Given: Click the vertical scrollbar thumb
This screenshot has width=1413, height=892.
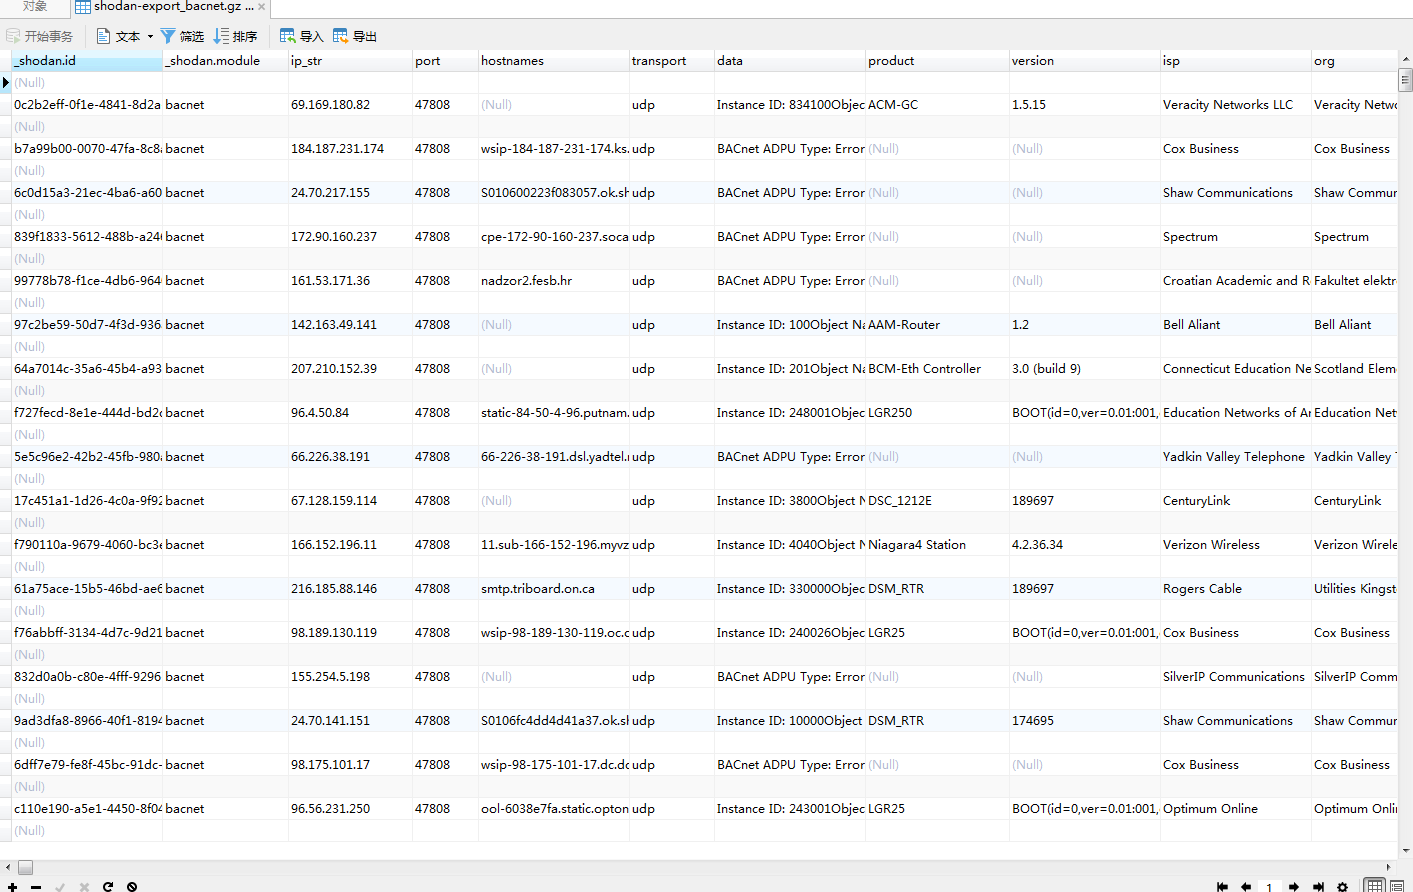Looking at the screenshot, I should coord(1405,79).
